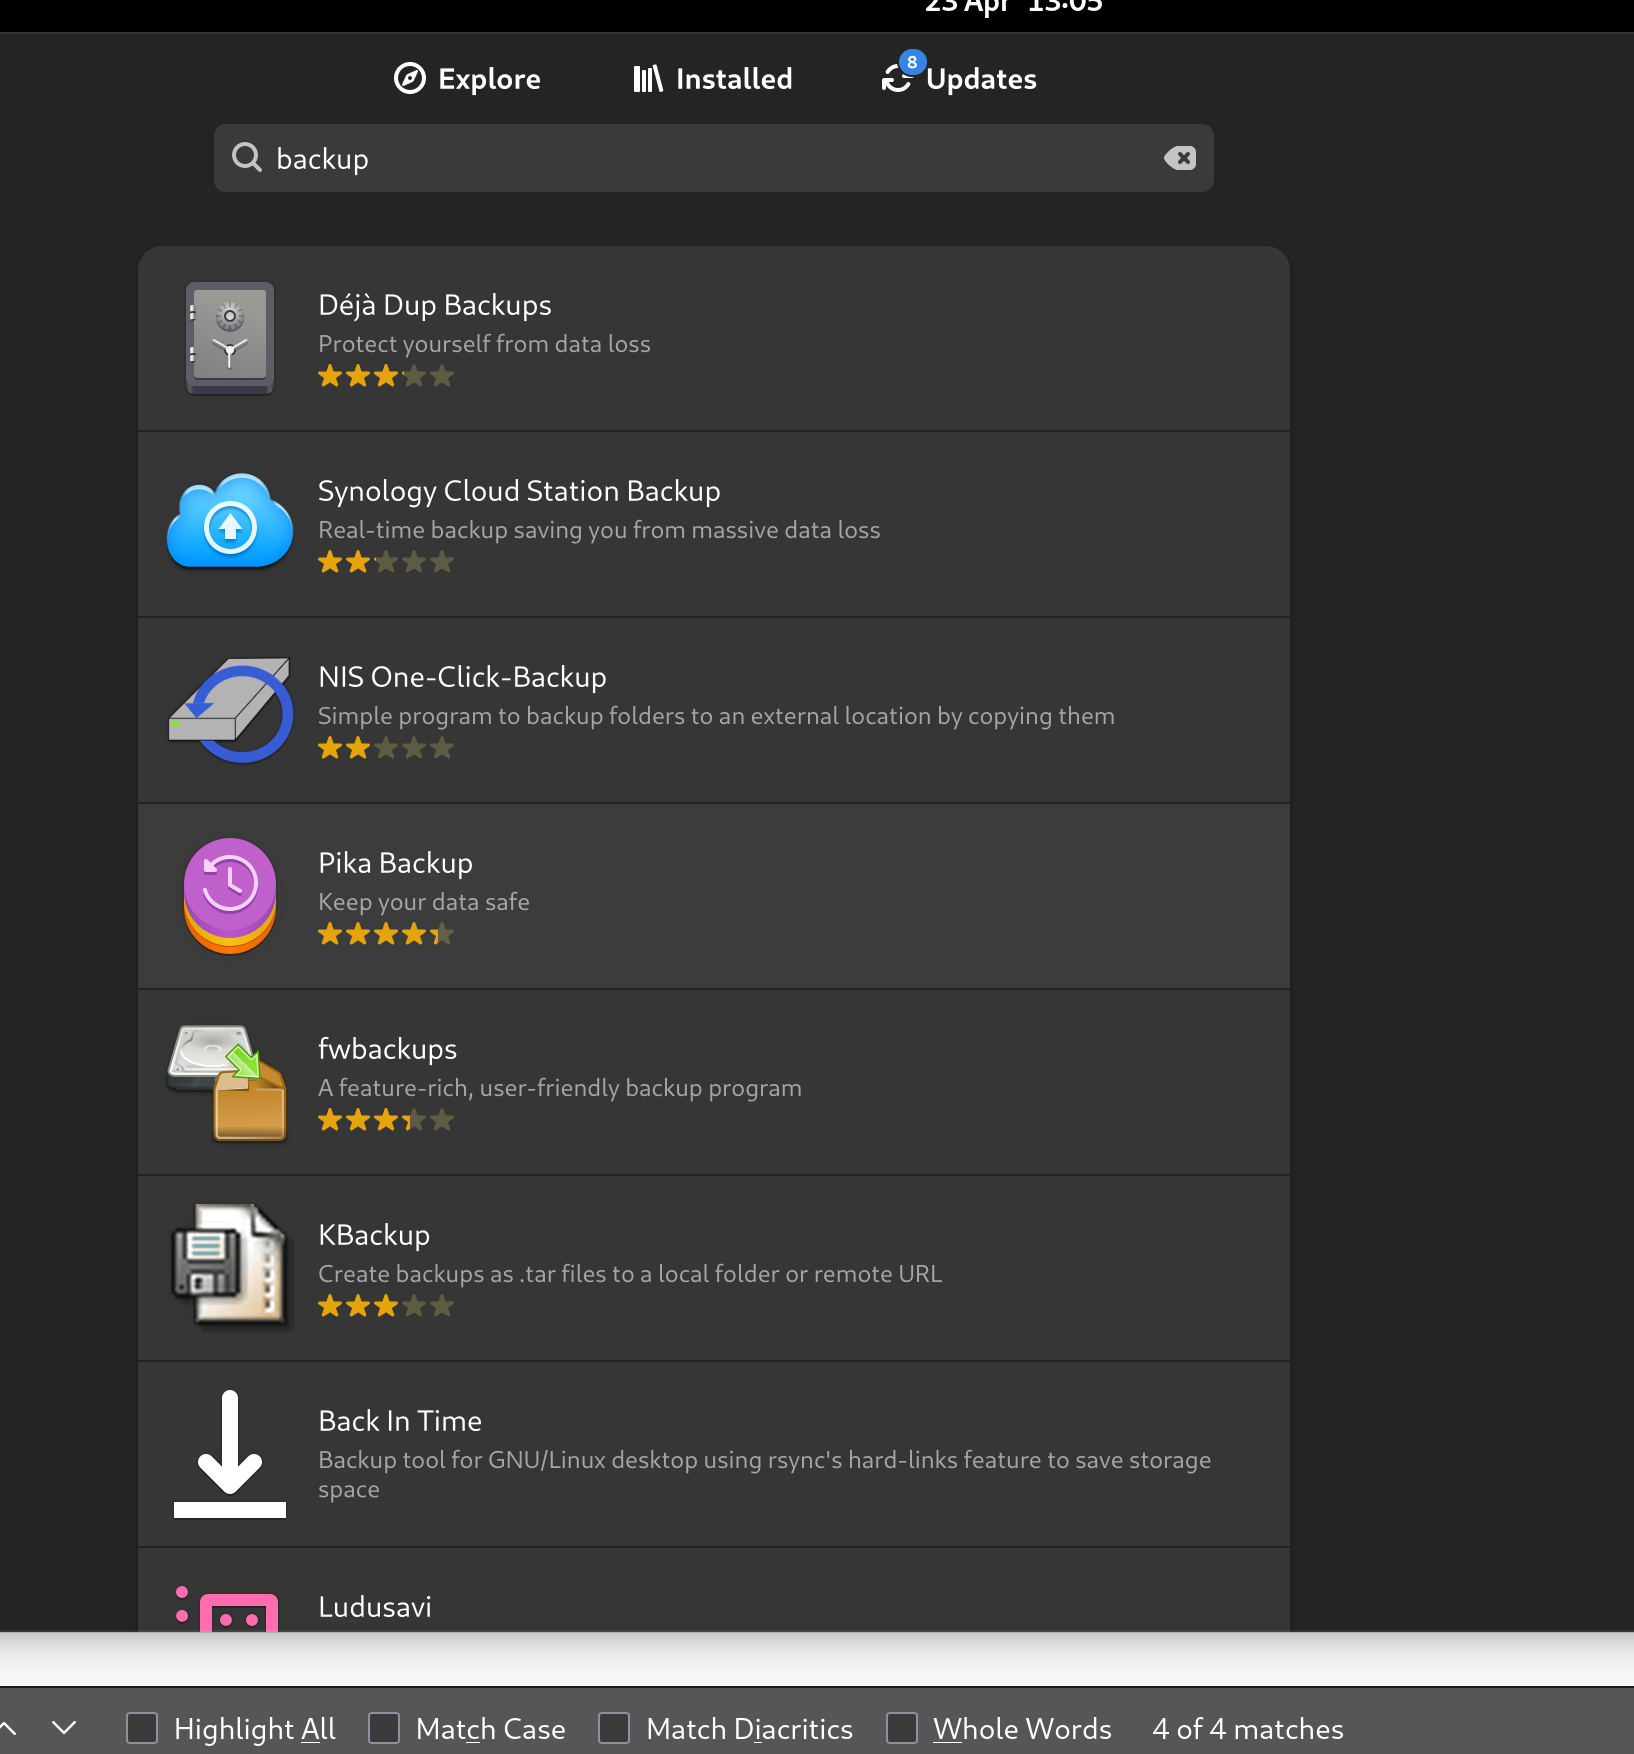Click the magnifier icon in search bar
The width and height of the screenshot is (1634, 1754).
click(x=246, y=157)
